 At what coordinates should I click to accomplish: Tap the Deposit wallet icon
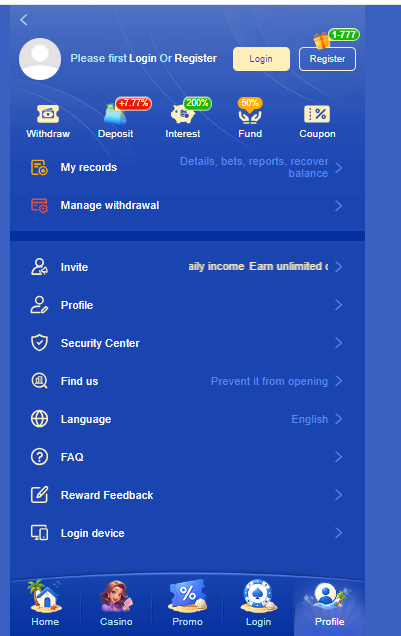[116, 114]
